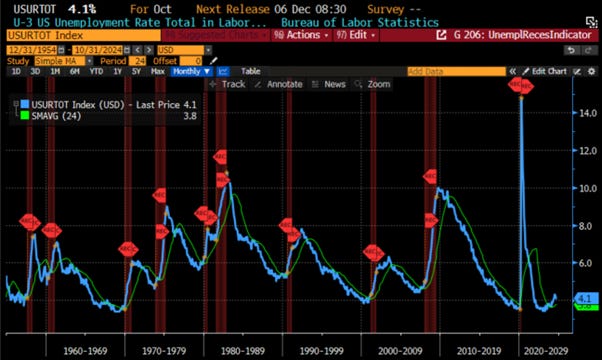The height and width of the screenshot is (360, 602).
Task: Select the YTD range tab
Action: click(96, 71)
